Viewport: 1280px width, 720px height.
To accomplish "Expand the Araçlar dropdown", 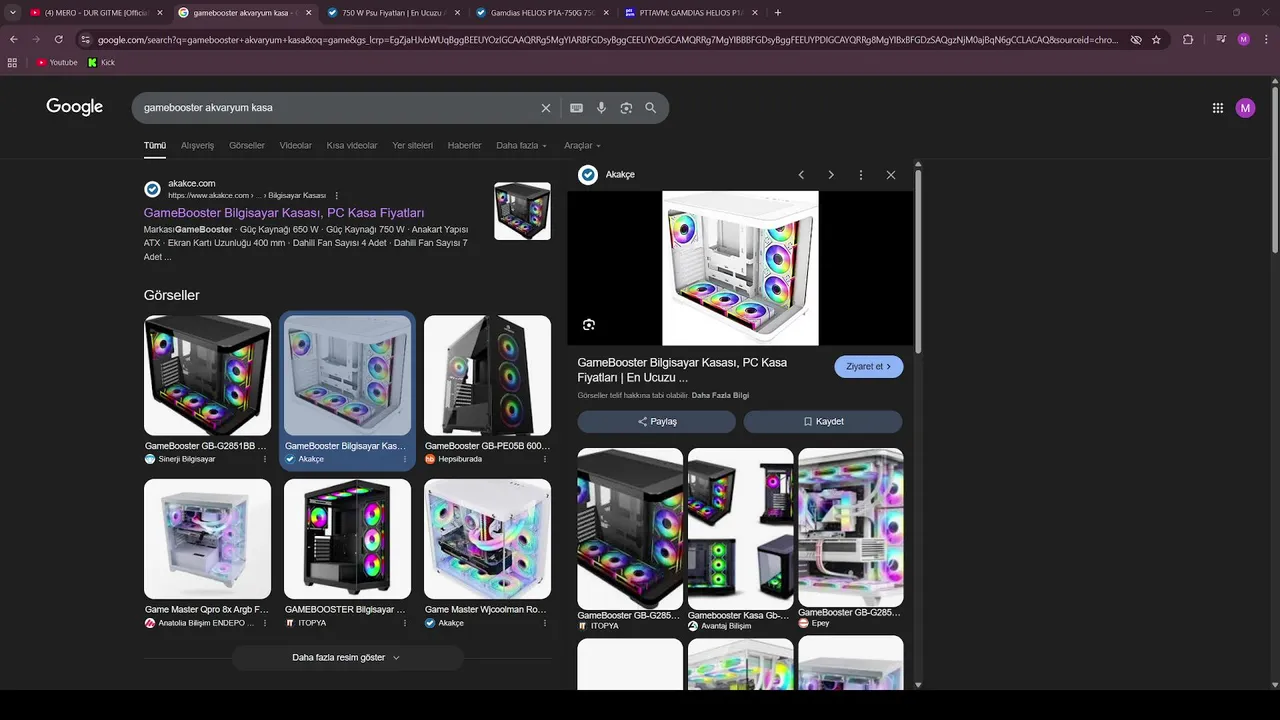I will 582,145.
